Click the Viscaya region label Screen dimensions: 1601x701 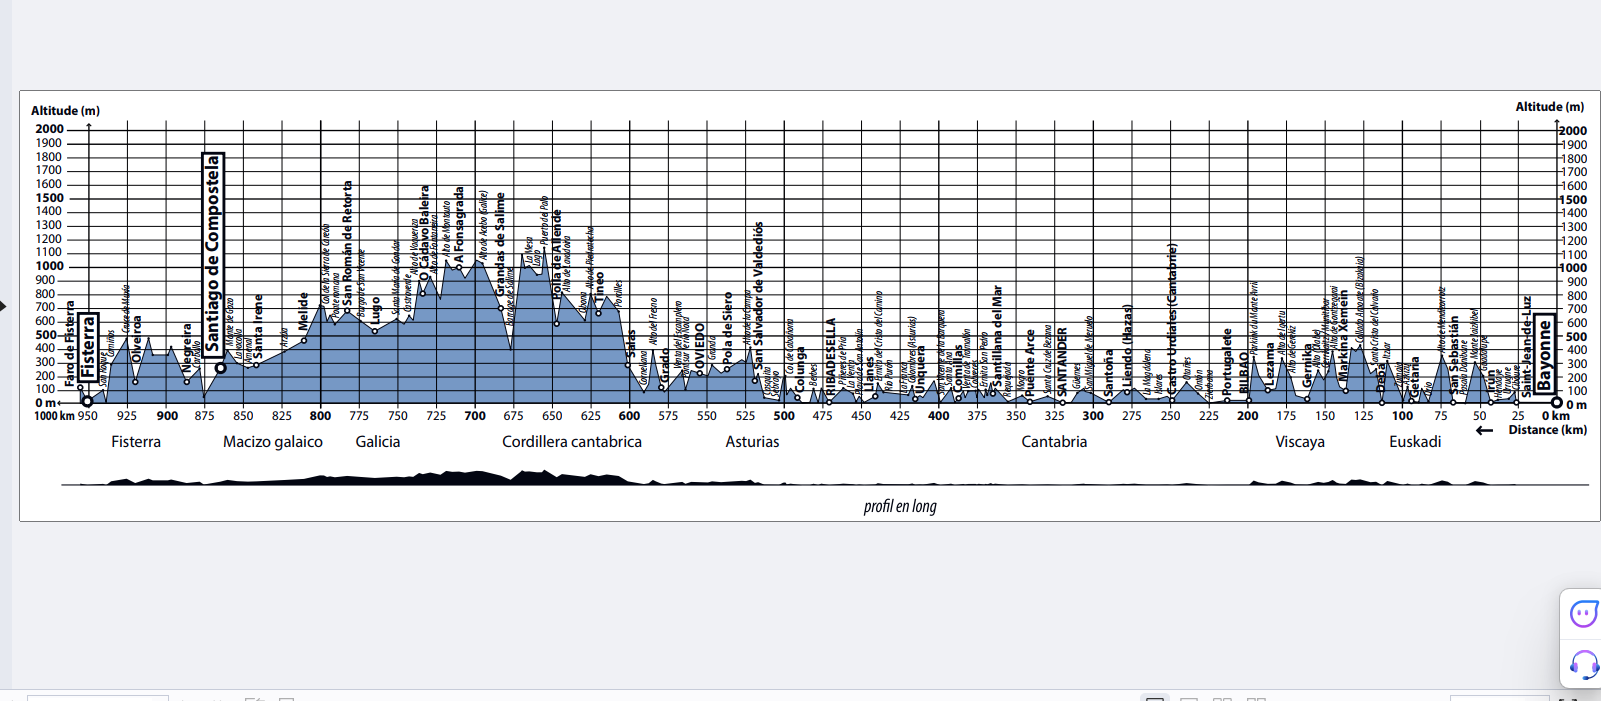pos(1300,442)
